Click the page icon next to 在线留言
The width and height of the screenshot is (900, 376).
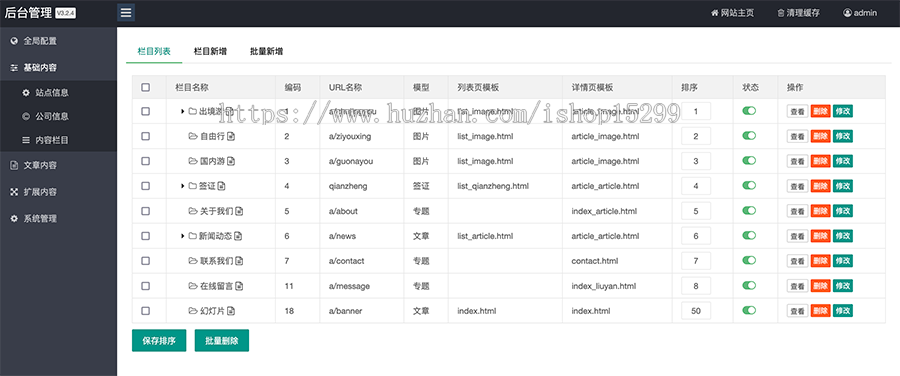(x=239, y=286)
